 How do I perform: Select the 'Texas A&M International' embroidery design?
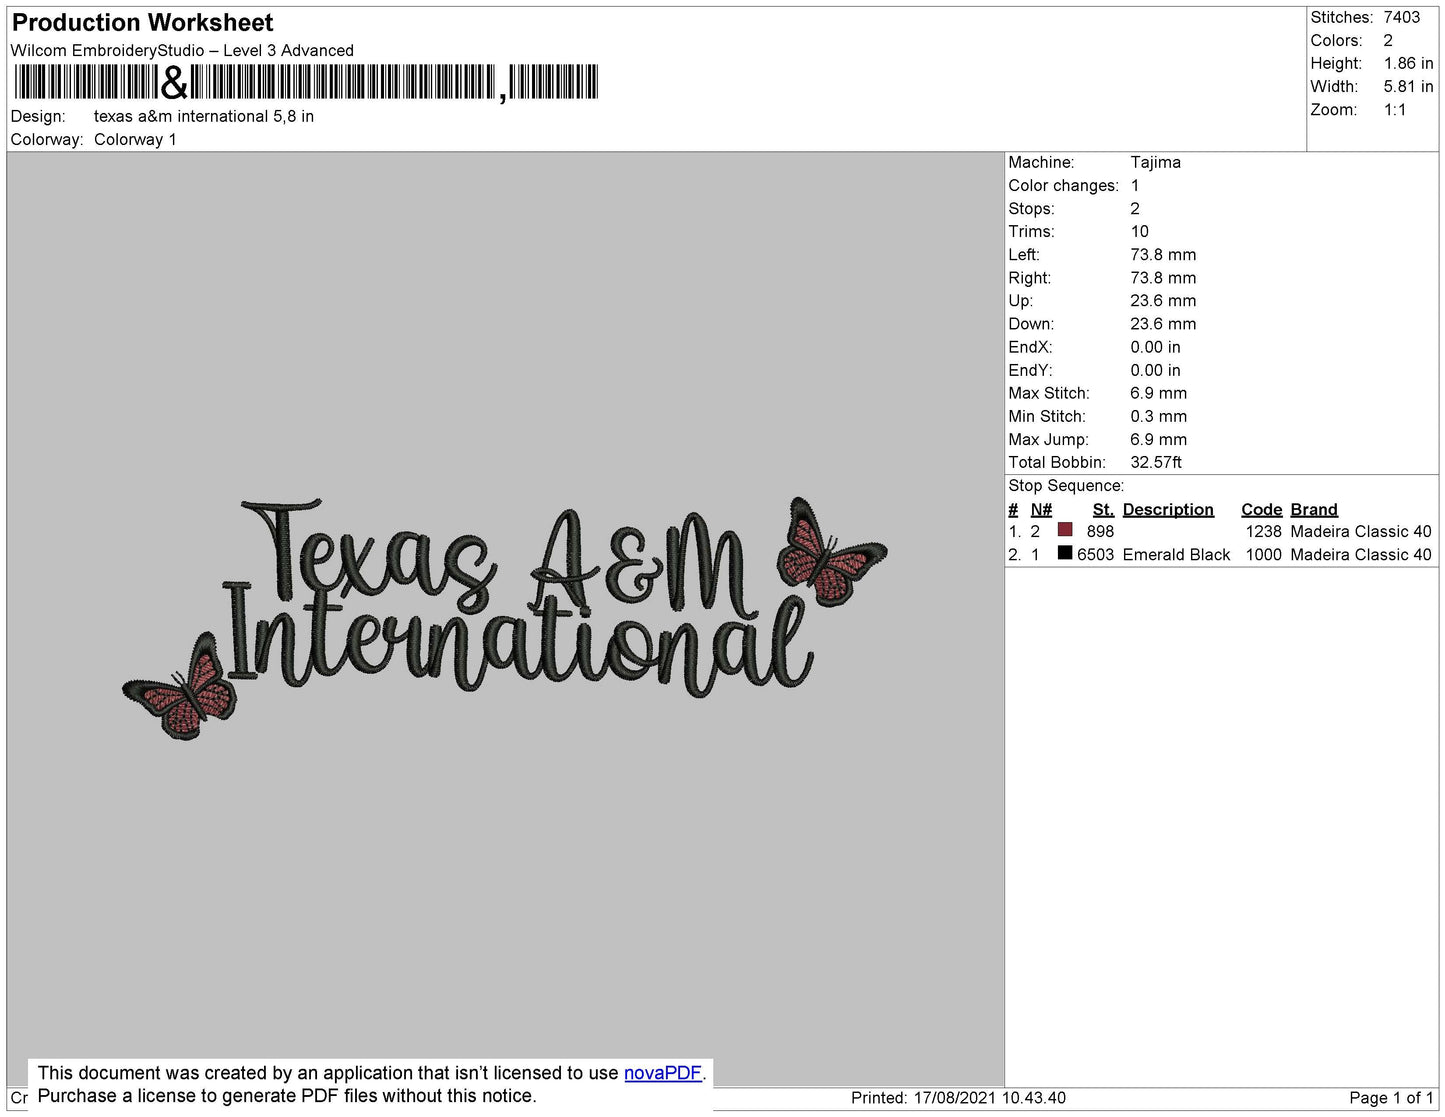pyautogui.click(x=505, y=618)
